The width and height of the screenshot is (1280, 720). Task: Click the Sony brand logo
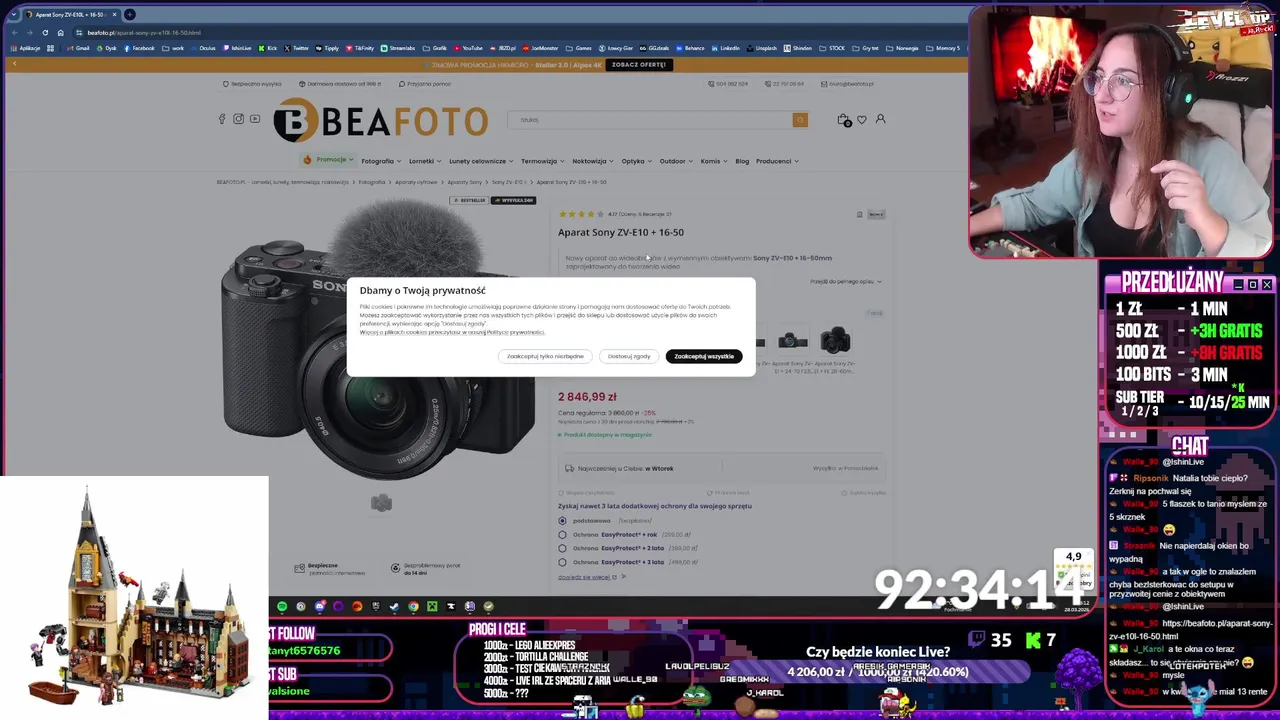[875, 214]
